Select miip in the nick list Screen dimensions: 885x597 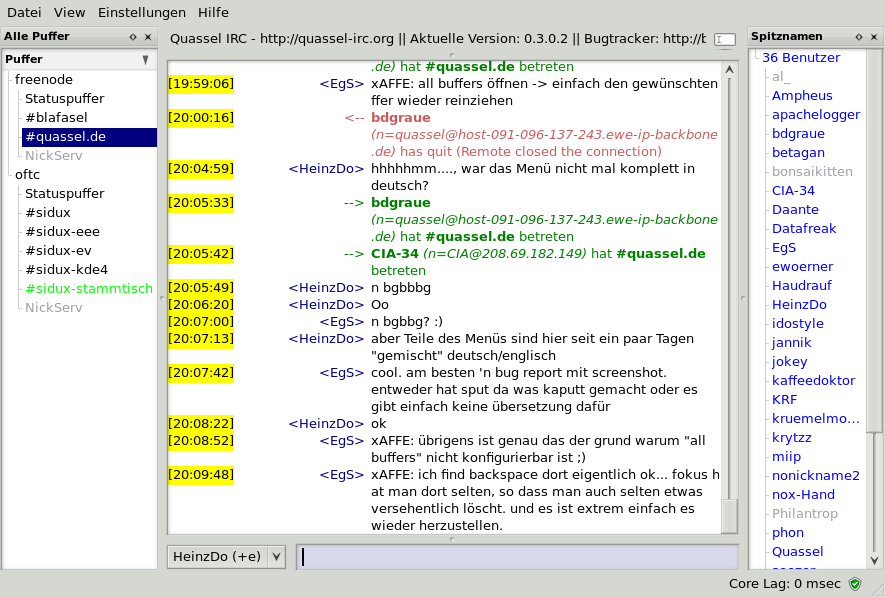coord(786,456)
